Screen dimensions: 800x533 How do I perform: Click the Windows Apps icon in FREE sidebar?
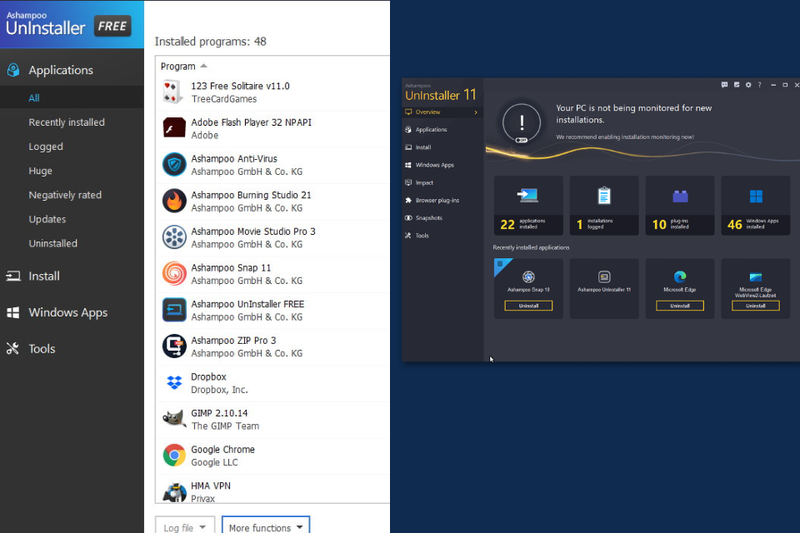[x=13, y=313]
